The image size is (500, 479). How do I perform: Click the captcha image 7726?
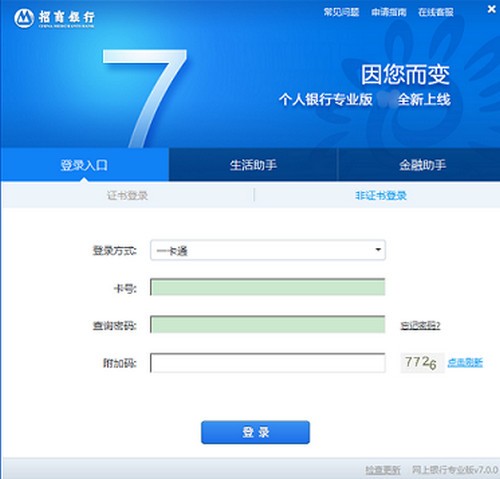click(422, 363)
